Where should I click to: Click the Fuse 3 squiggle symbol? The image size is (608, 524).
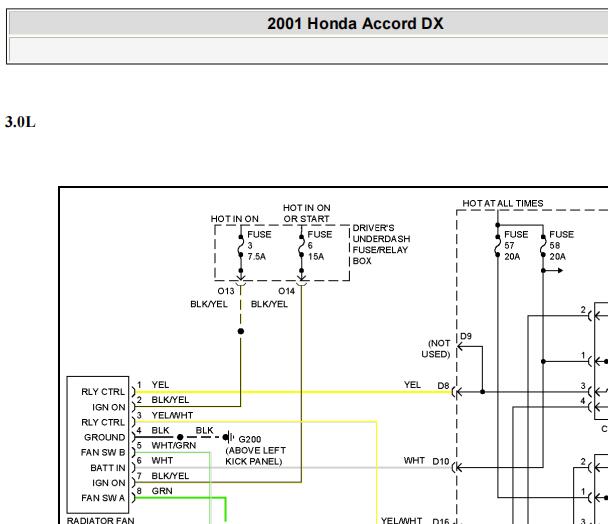pyautogui.click(x=241, y=246)
